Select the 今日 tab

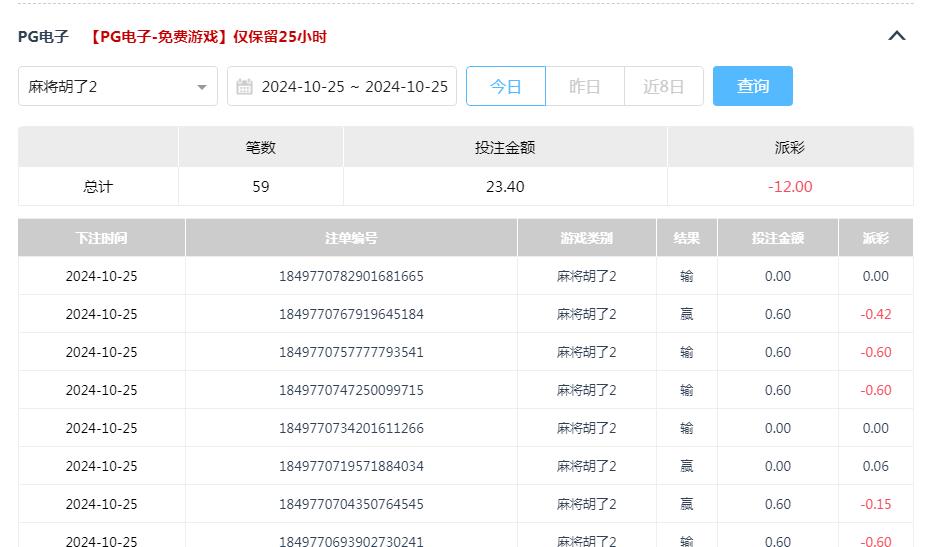[x=506, y=86]
